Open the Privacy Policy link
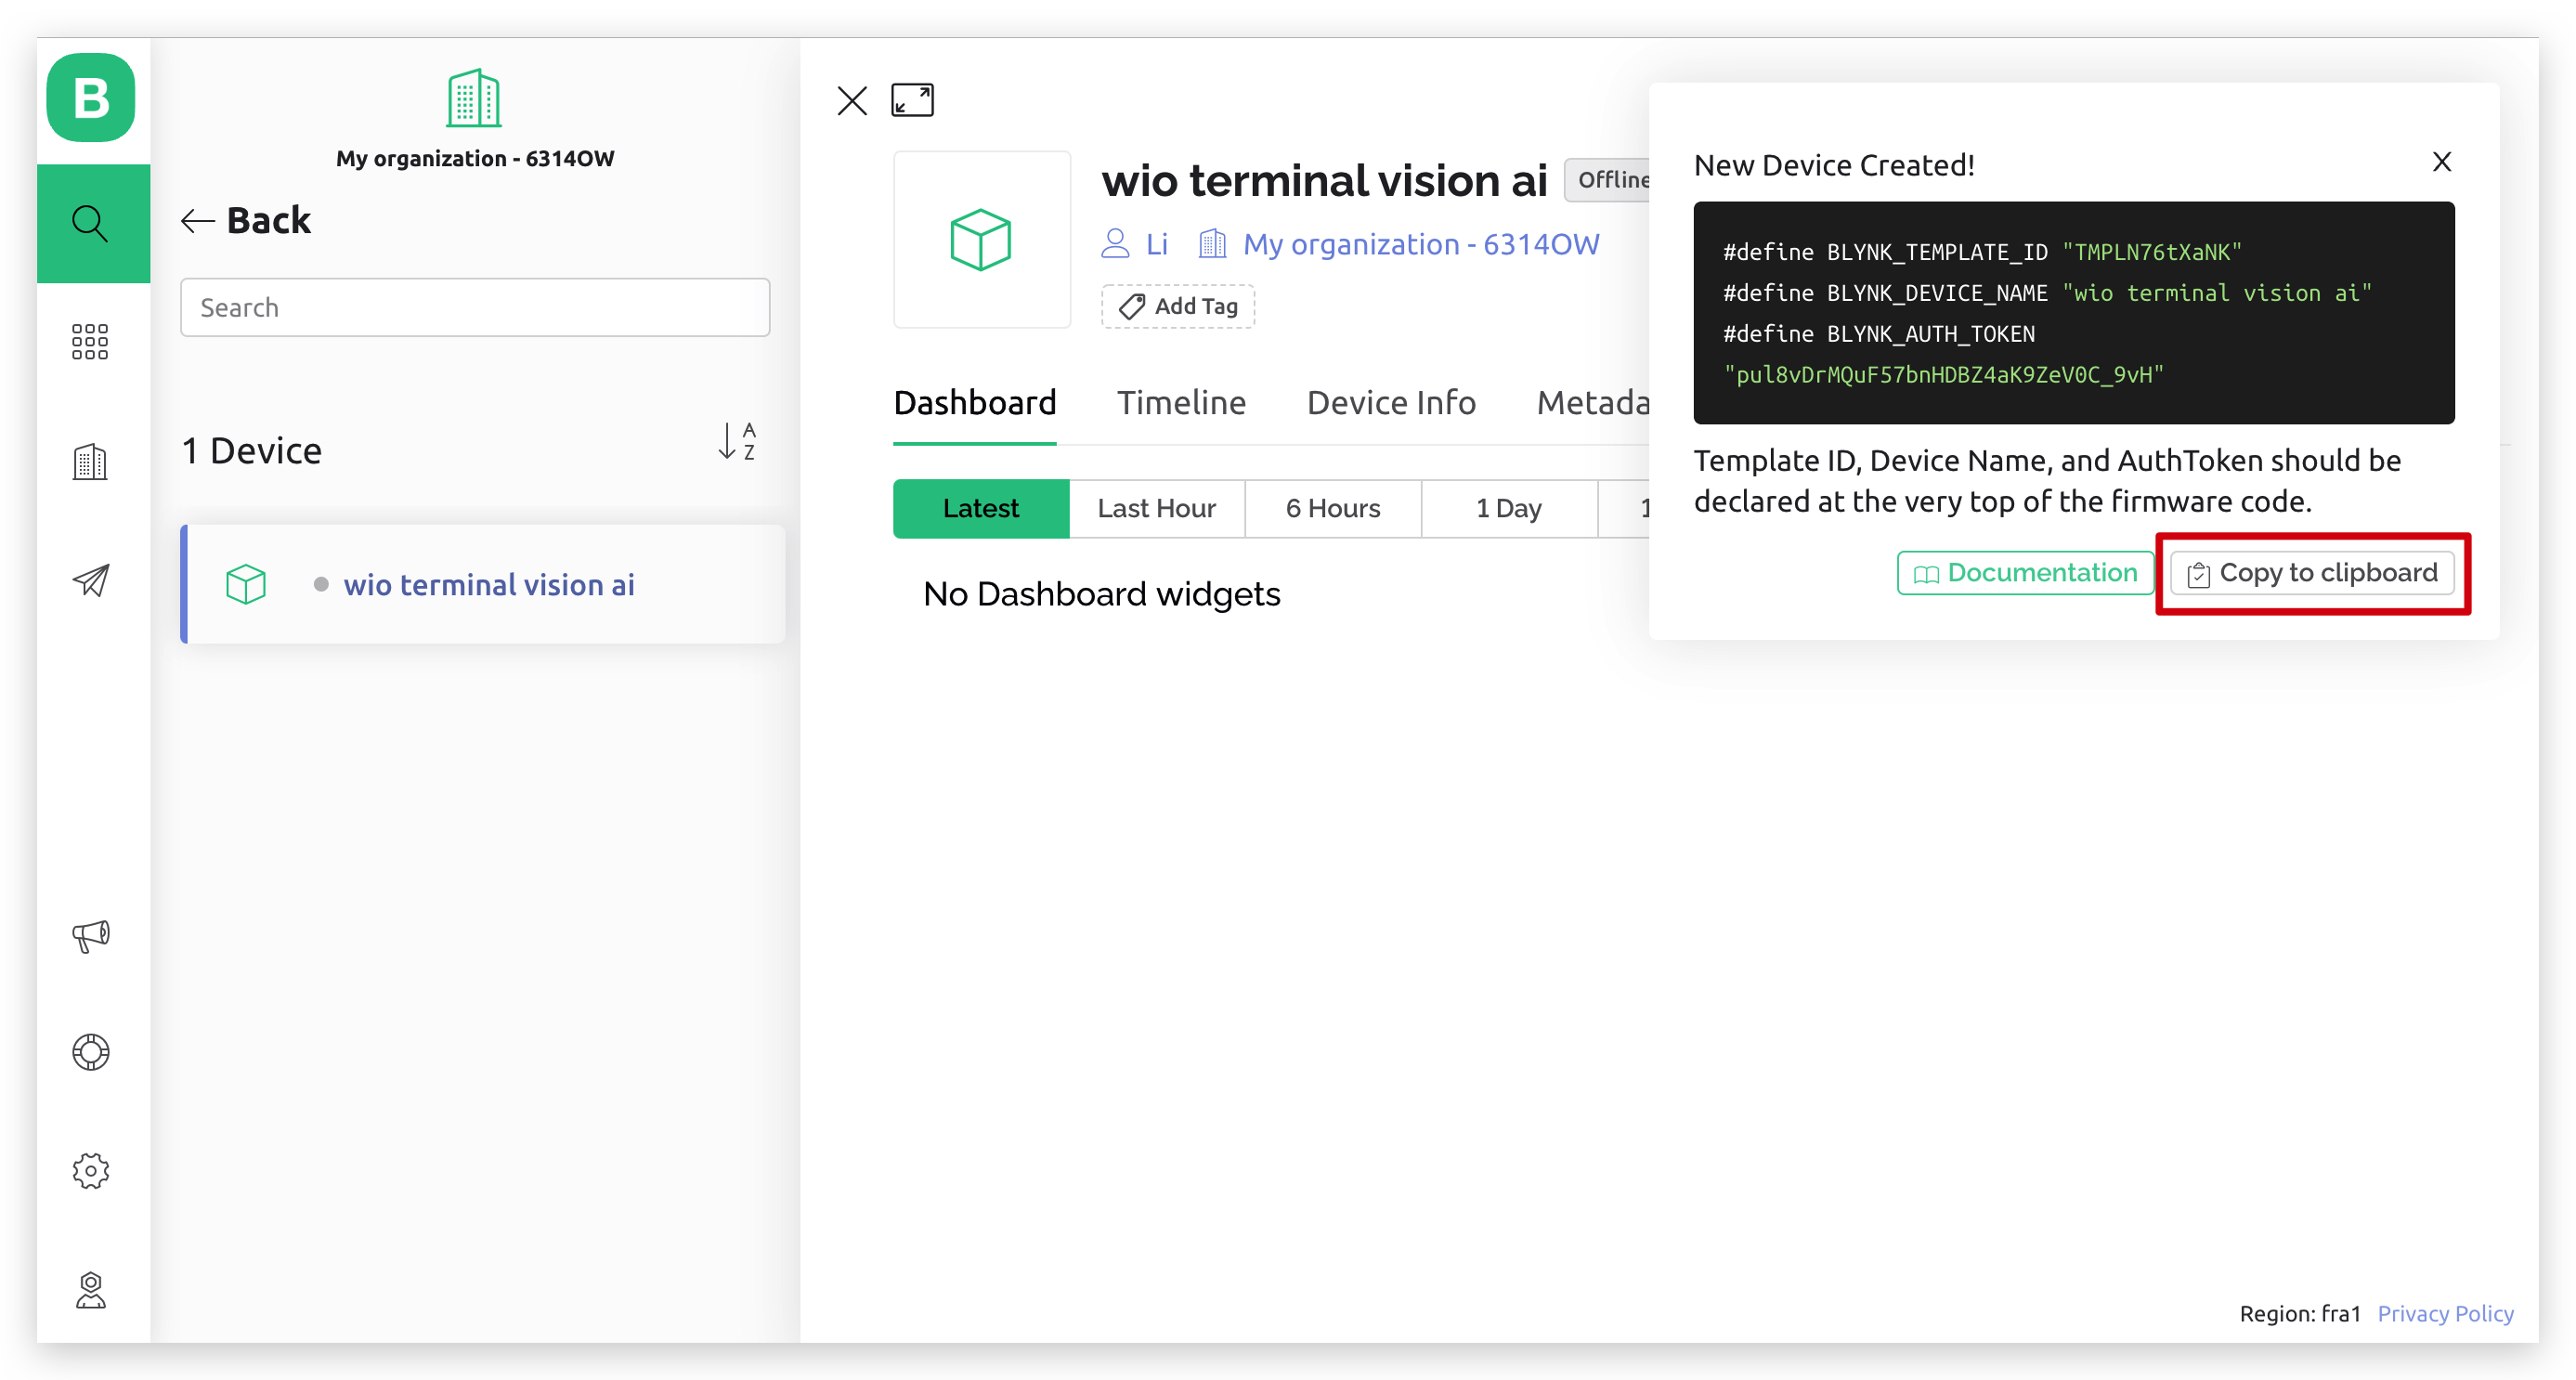 pos(2445,1314)
